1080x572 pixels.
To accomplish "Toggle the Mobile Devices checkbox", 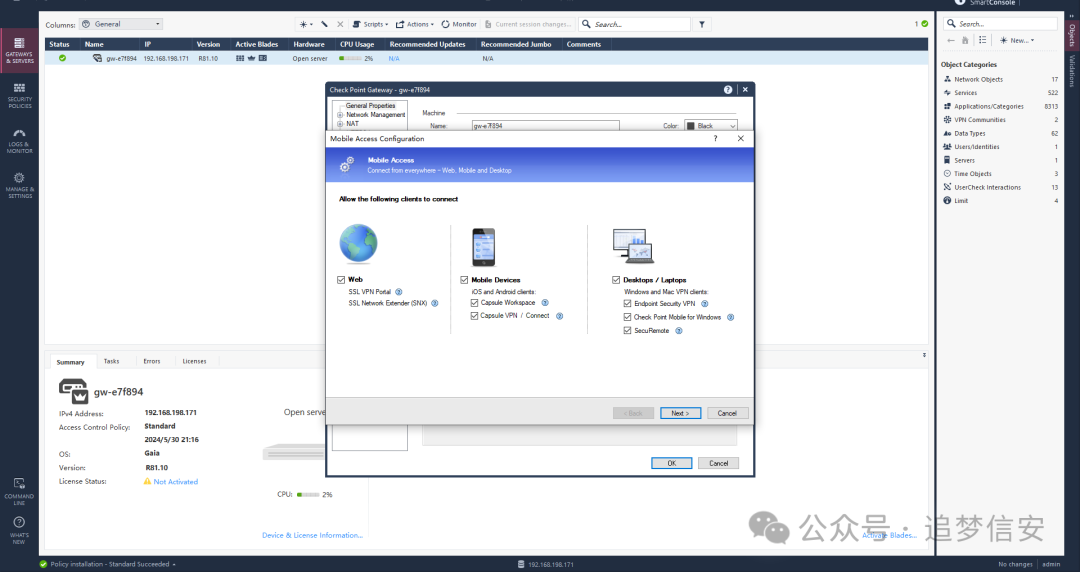I will (464, 280).
